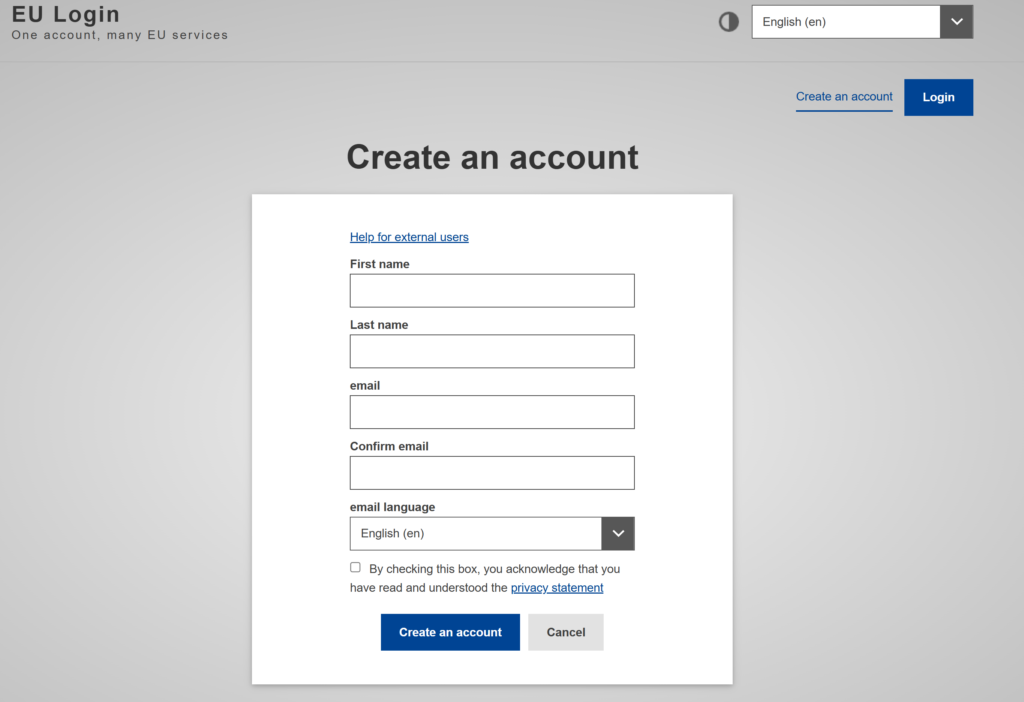Cancel the account creation form
Viewport: 1024px width, 702px height.
(x=565, y=632)
